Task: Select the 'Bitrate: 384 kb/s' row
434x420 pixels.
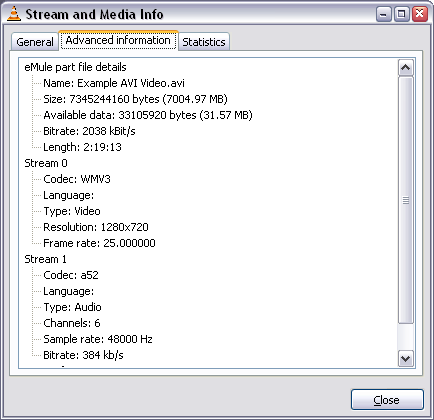Action: [x=83, y=355]
